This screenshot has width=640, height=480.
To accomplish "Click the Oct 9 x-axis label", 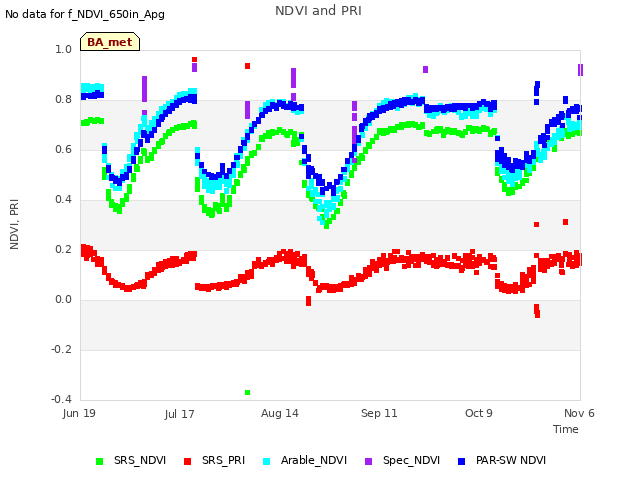I will click(479, 413).
